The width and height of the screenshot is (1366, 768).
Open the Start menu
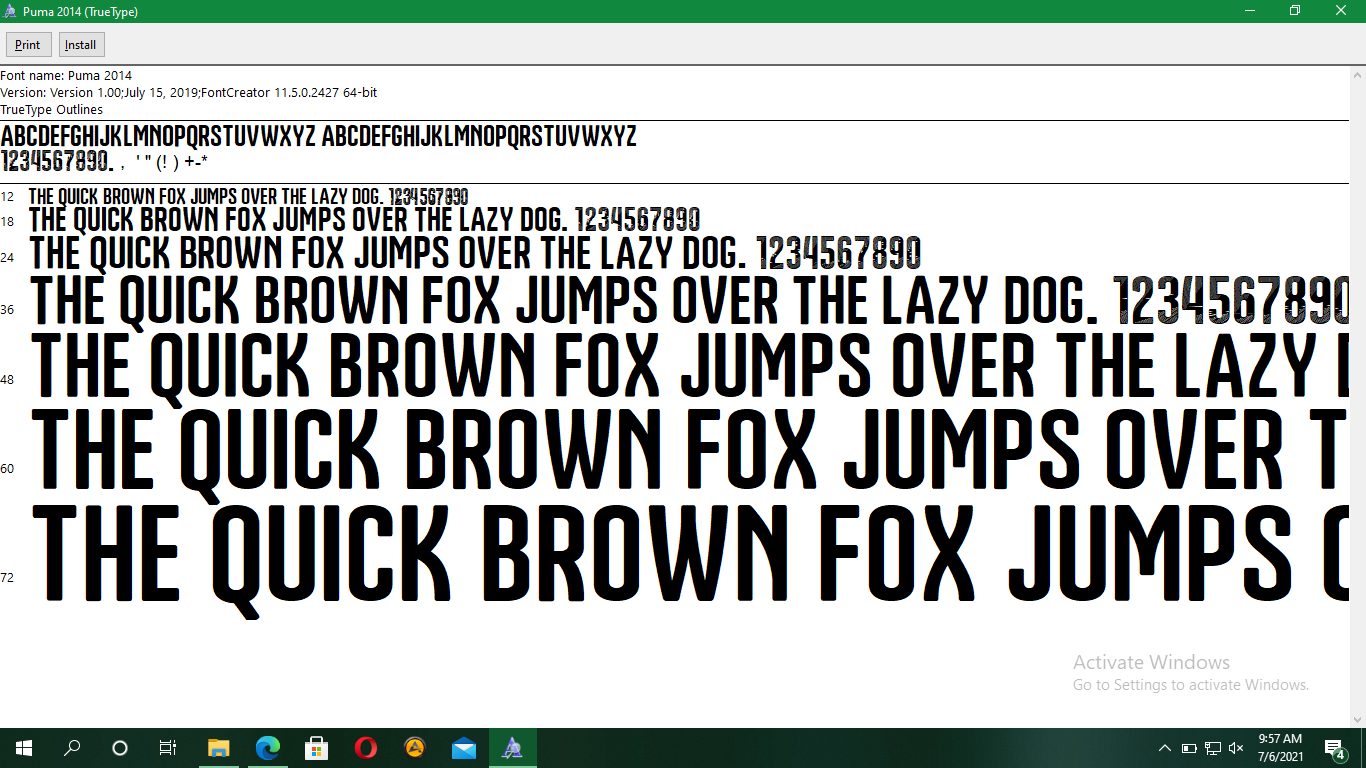click(x=22, y=747)
